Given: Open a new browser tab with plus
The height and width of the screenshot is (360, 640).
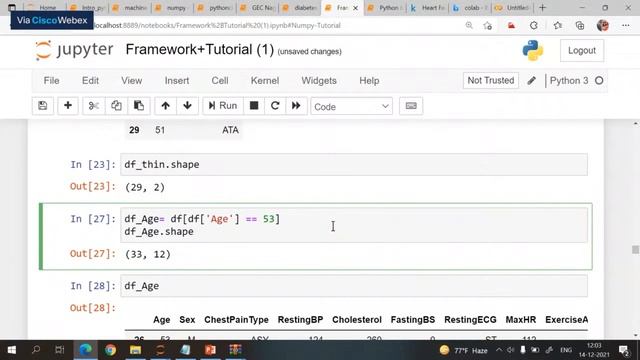Looking at the screenshot, I should [542, 8].
